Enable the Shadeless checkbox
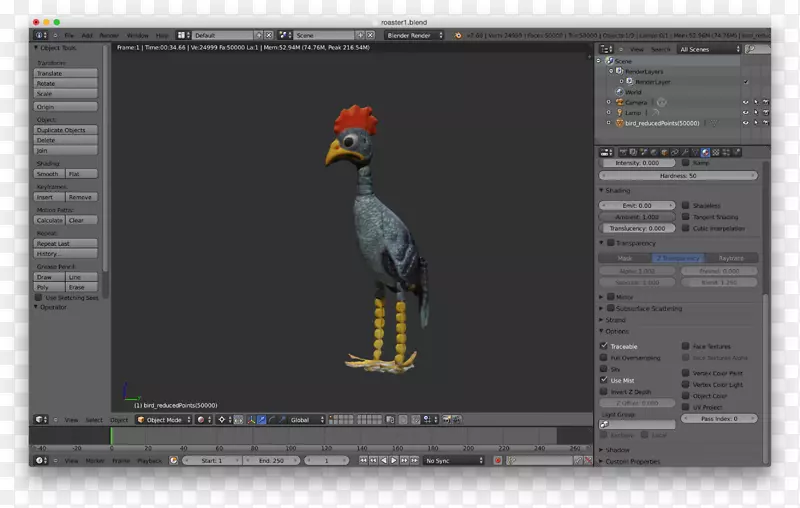The image size is (800, 508). pos(686,205)
